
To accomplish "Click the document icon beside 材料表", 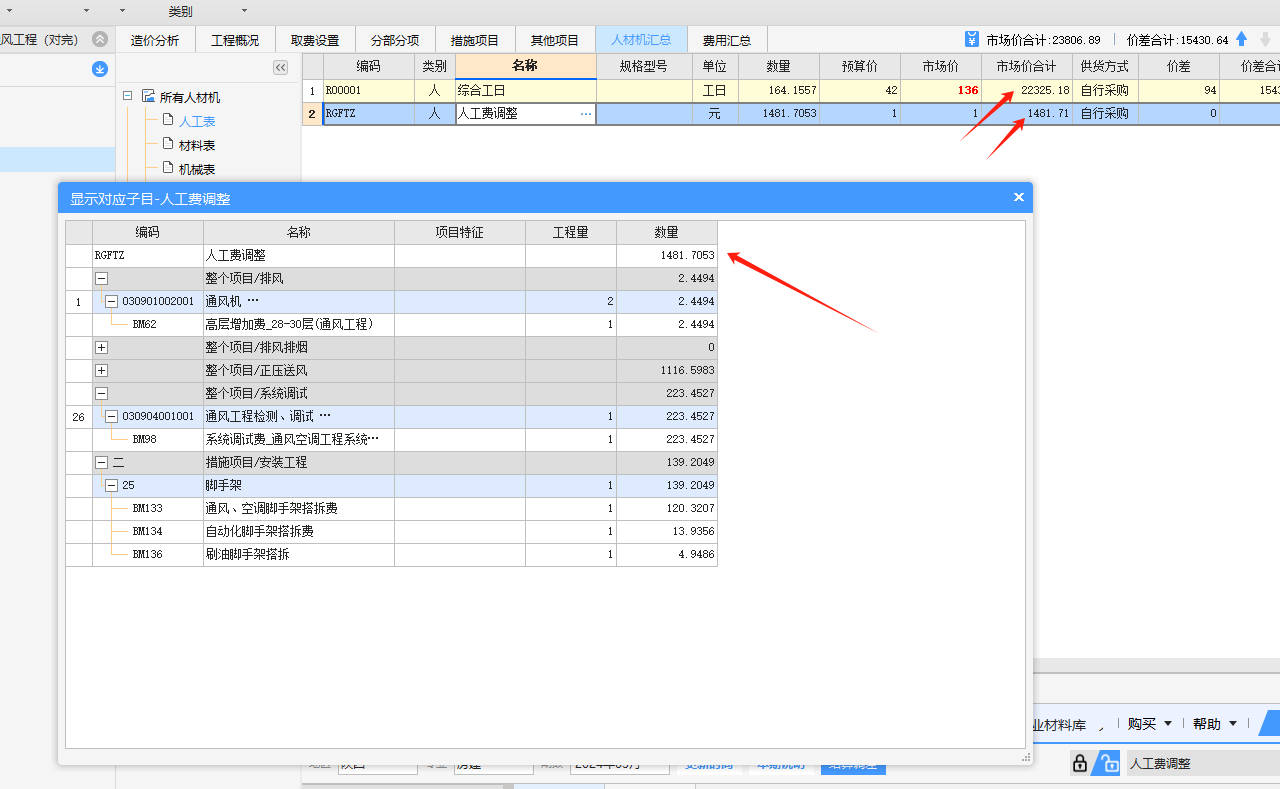I will point(168,144).
